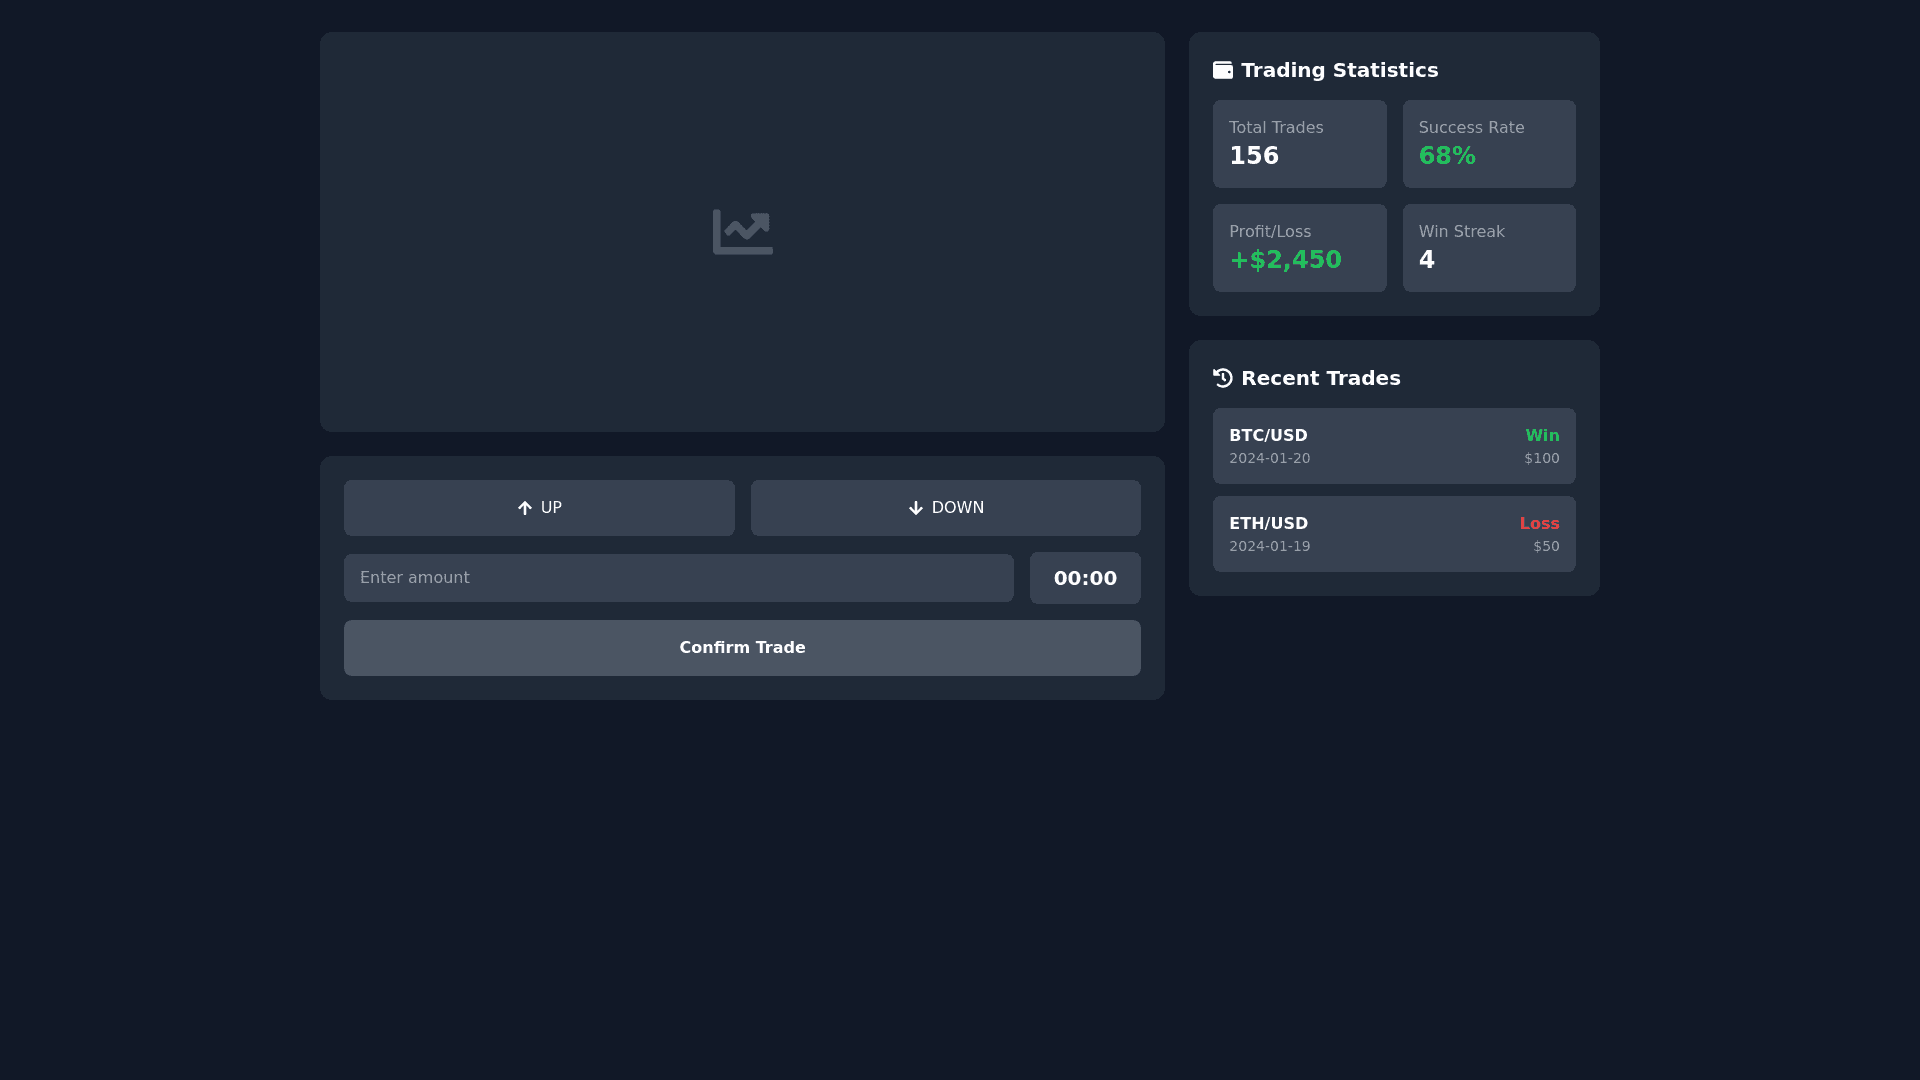The height and width of the screenshot is (1080, 1920).
Task: Click the history icon beside Recent Trades
Action: coord(1222,377)
